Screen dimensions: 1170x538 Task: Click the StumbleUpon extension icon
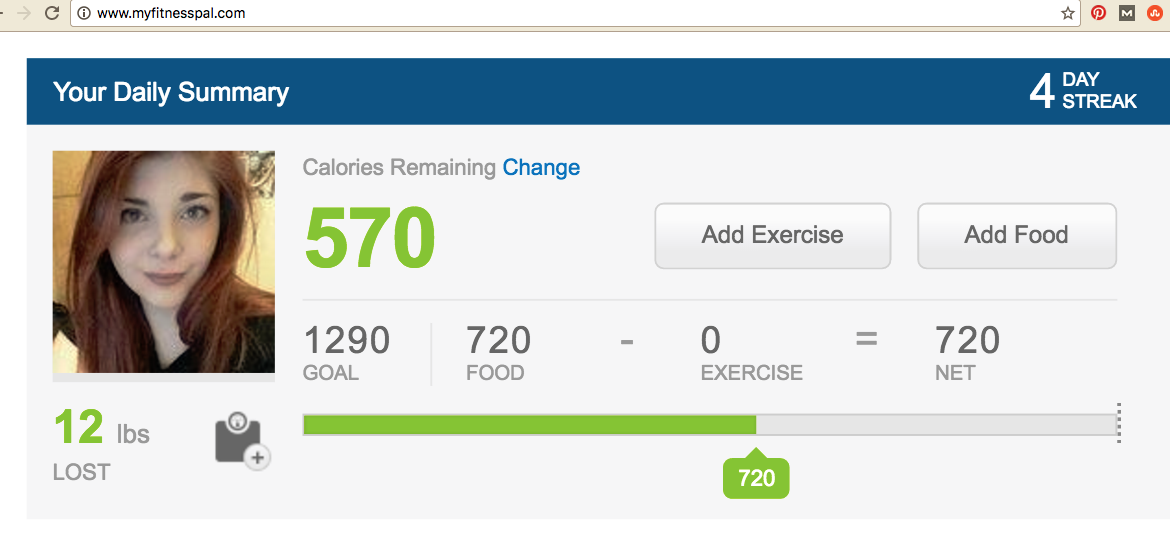tap(1154, 14)
